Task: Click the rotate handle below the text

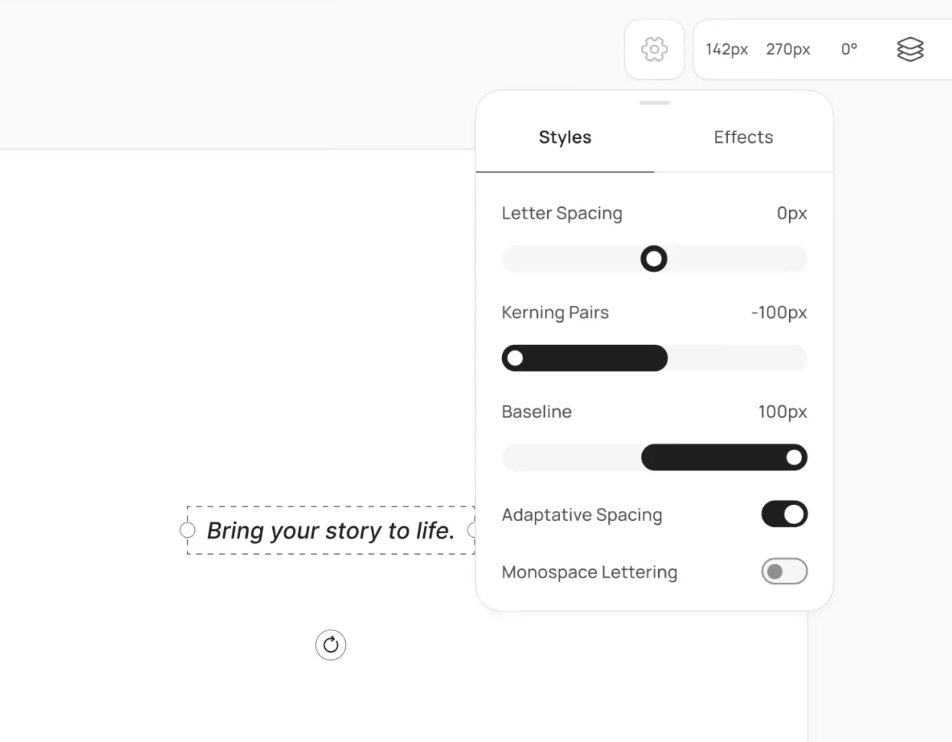Action: pos(331,645)
